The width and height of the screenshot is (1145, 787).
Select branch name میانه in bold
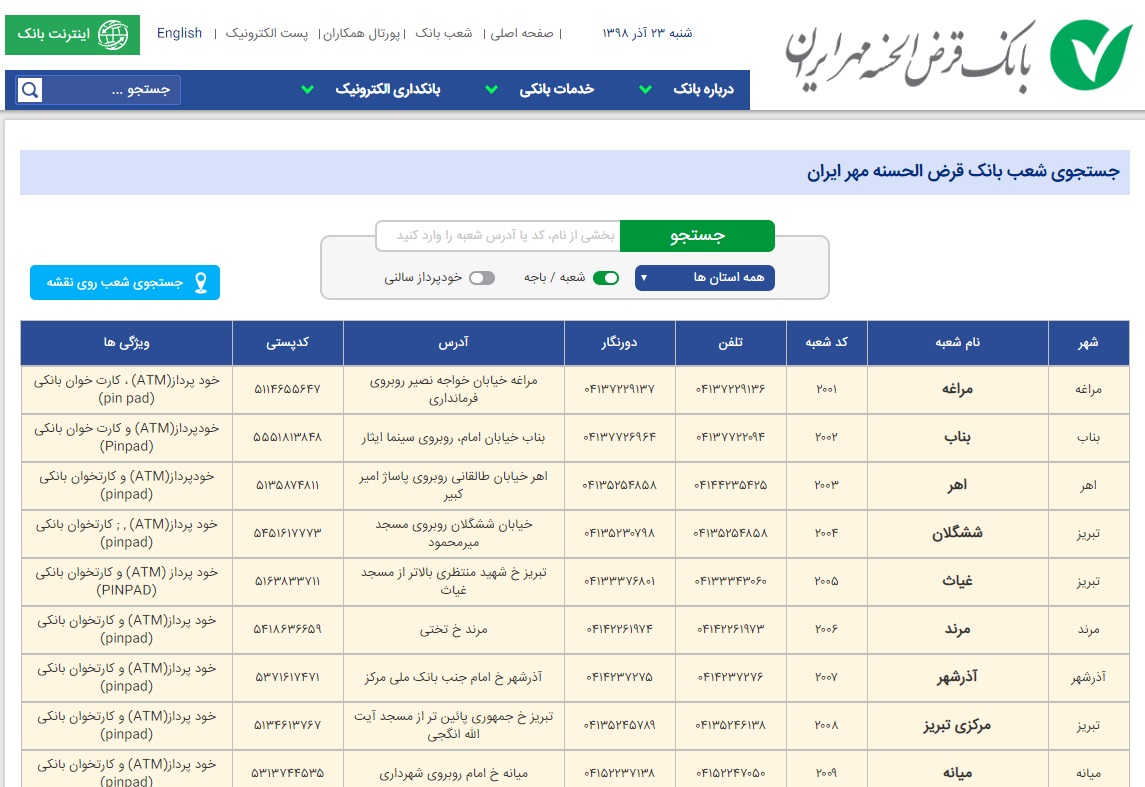click(957, 773)
